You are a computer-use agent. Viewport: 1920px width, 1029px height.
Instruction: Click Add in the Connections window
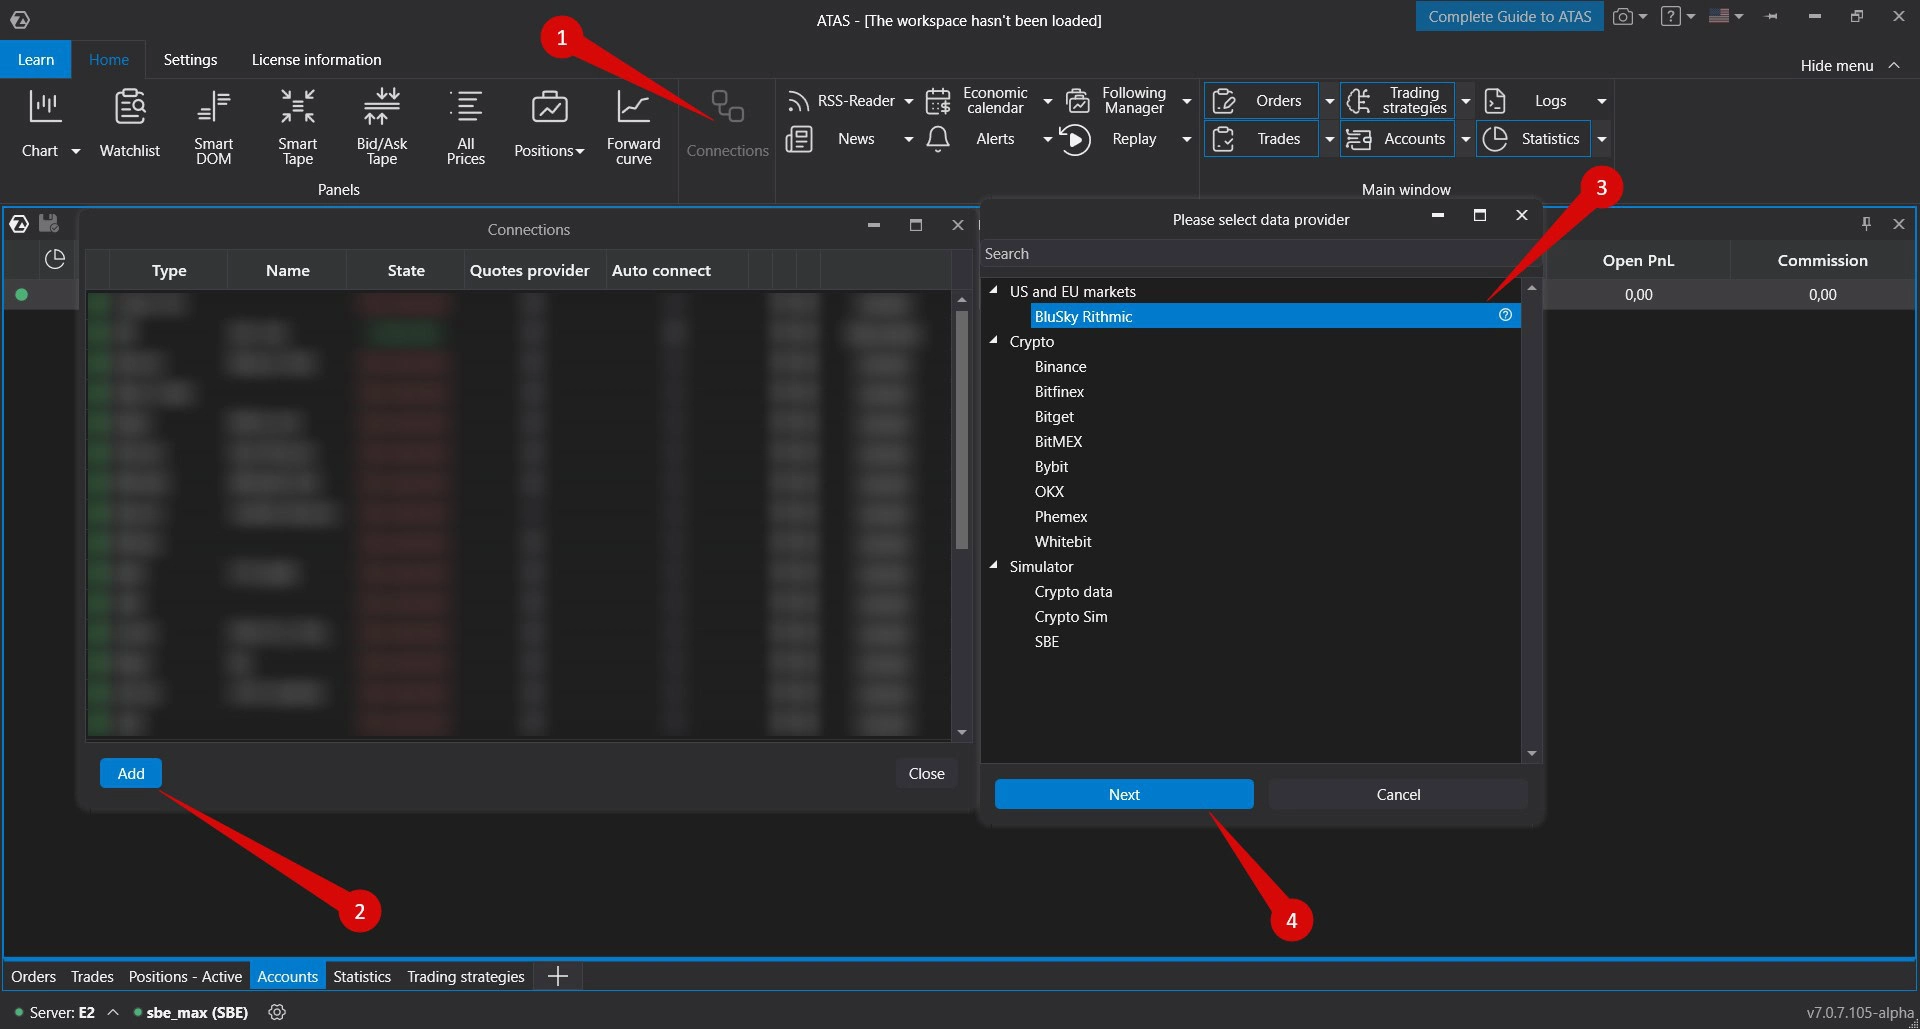point(131,773)
